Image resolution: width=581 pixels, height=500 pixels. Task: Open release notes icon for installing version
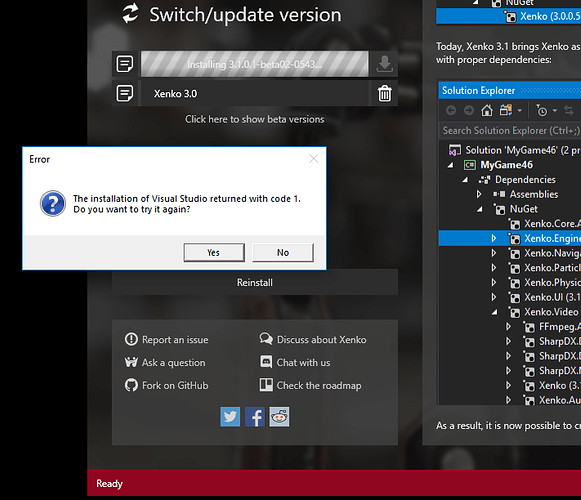125,64
